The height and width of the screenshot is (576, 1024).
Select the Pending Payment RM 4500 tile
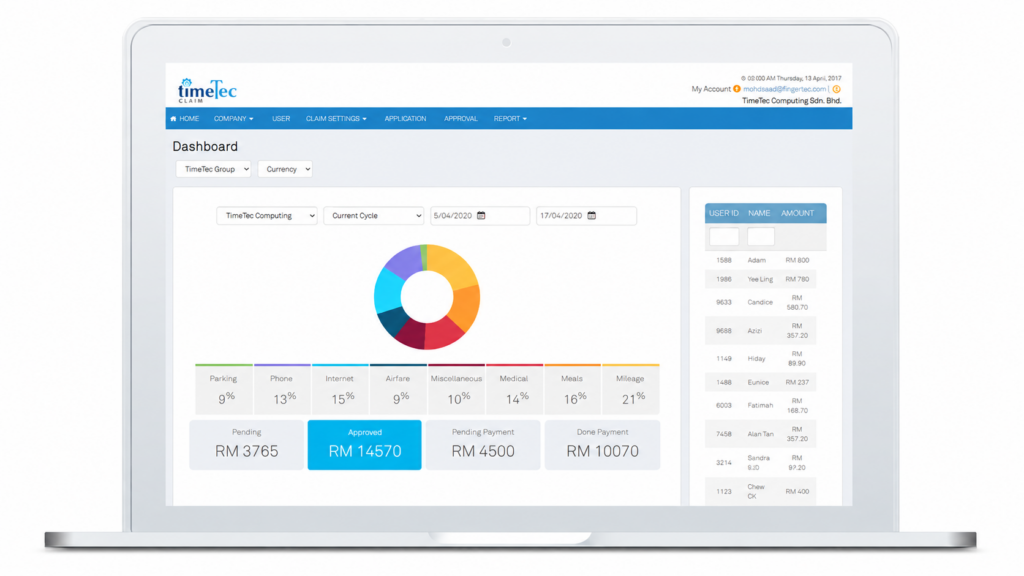click(x=483, y=445)
